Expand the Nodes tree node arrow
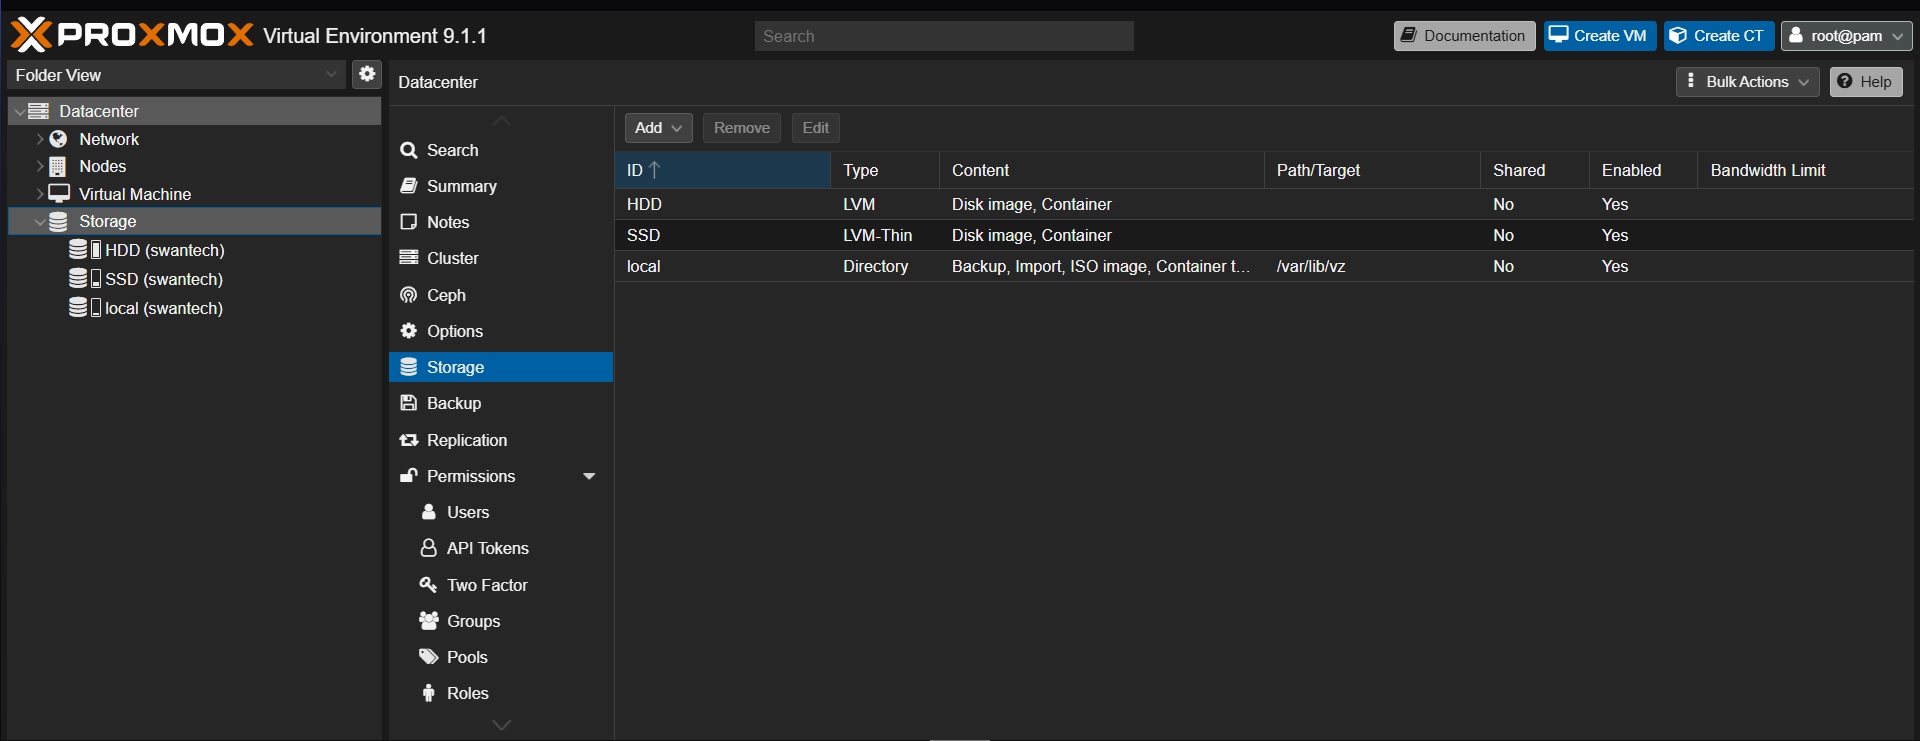 point(40,166)
